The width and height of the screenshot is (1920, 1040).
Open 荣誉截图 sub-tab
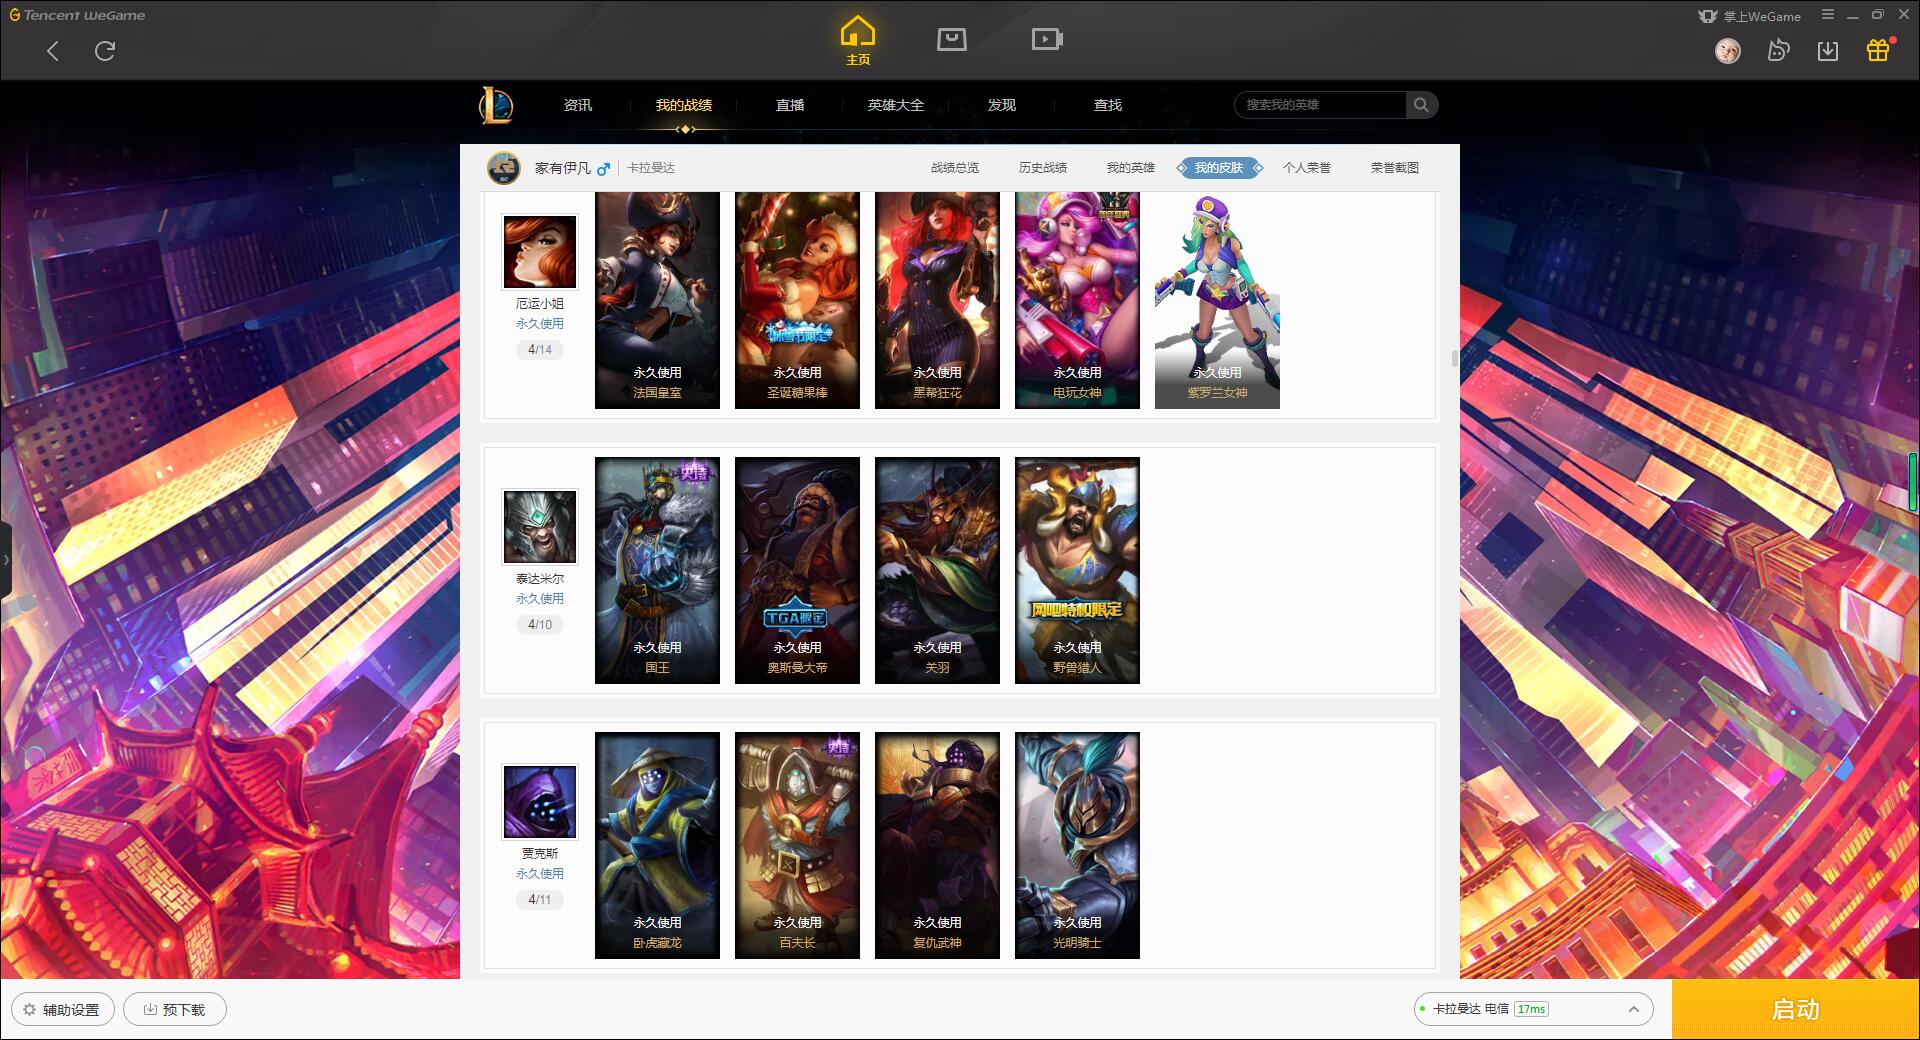coord(1395,168)
